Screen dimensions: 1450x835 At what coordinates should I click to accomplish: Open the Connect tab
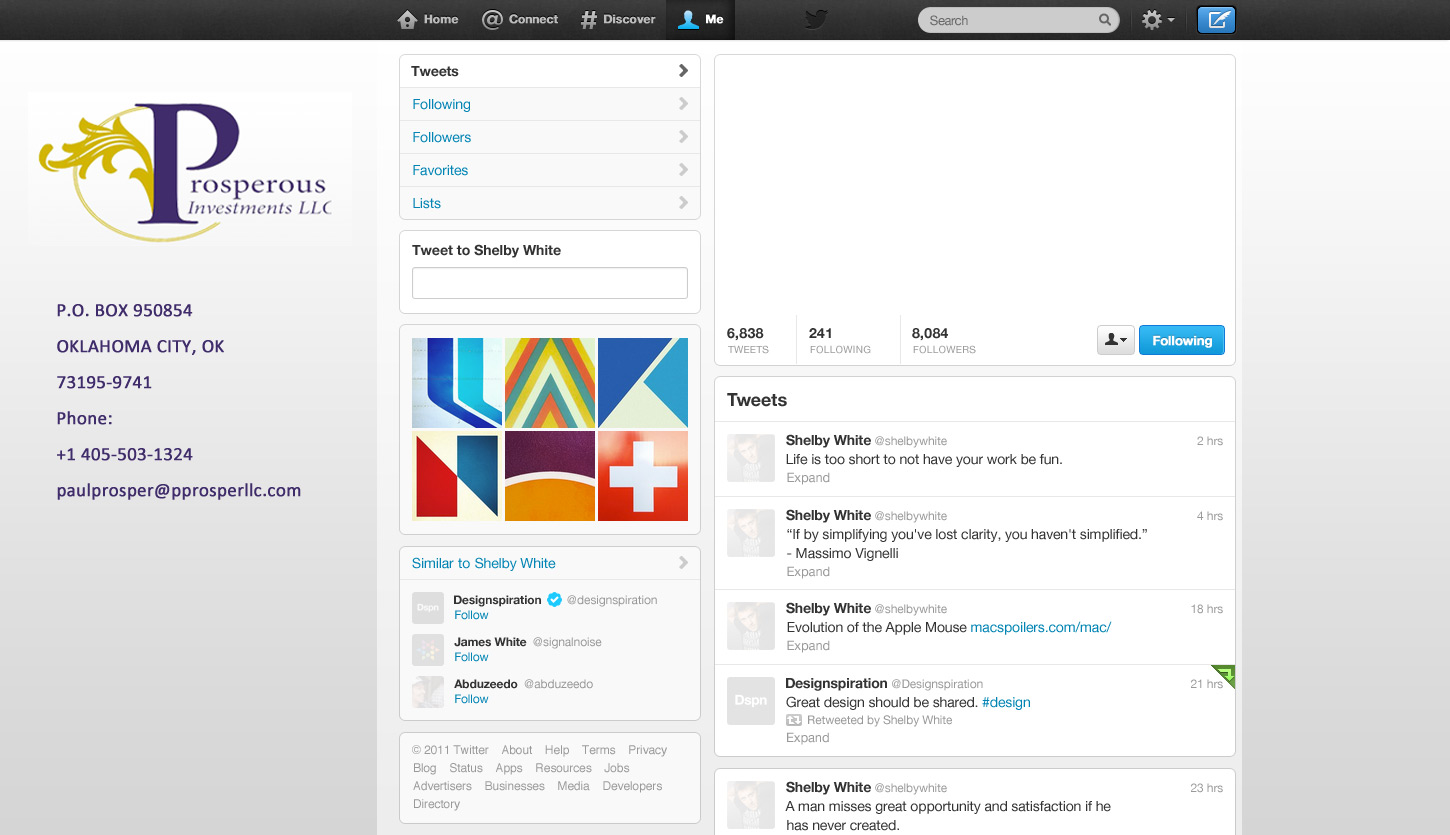[520, 20]
